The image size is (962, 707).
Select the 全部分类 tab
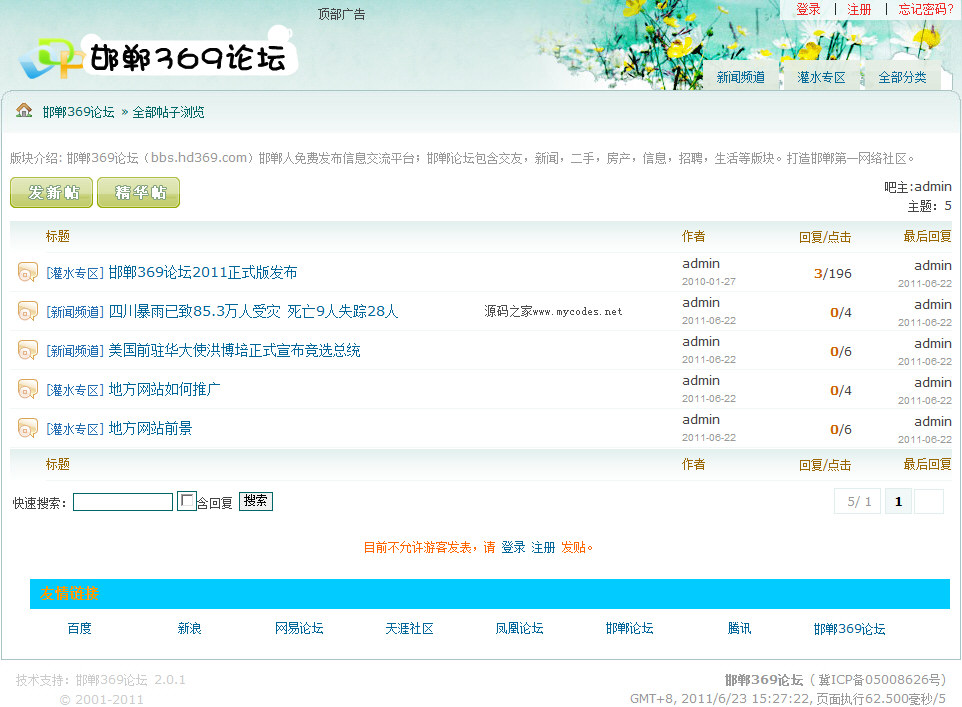tap(902, 77)
